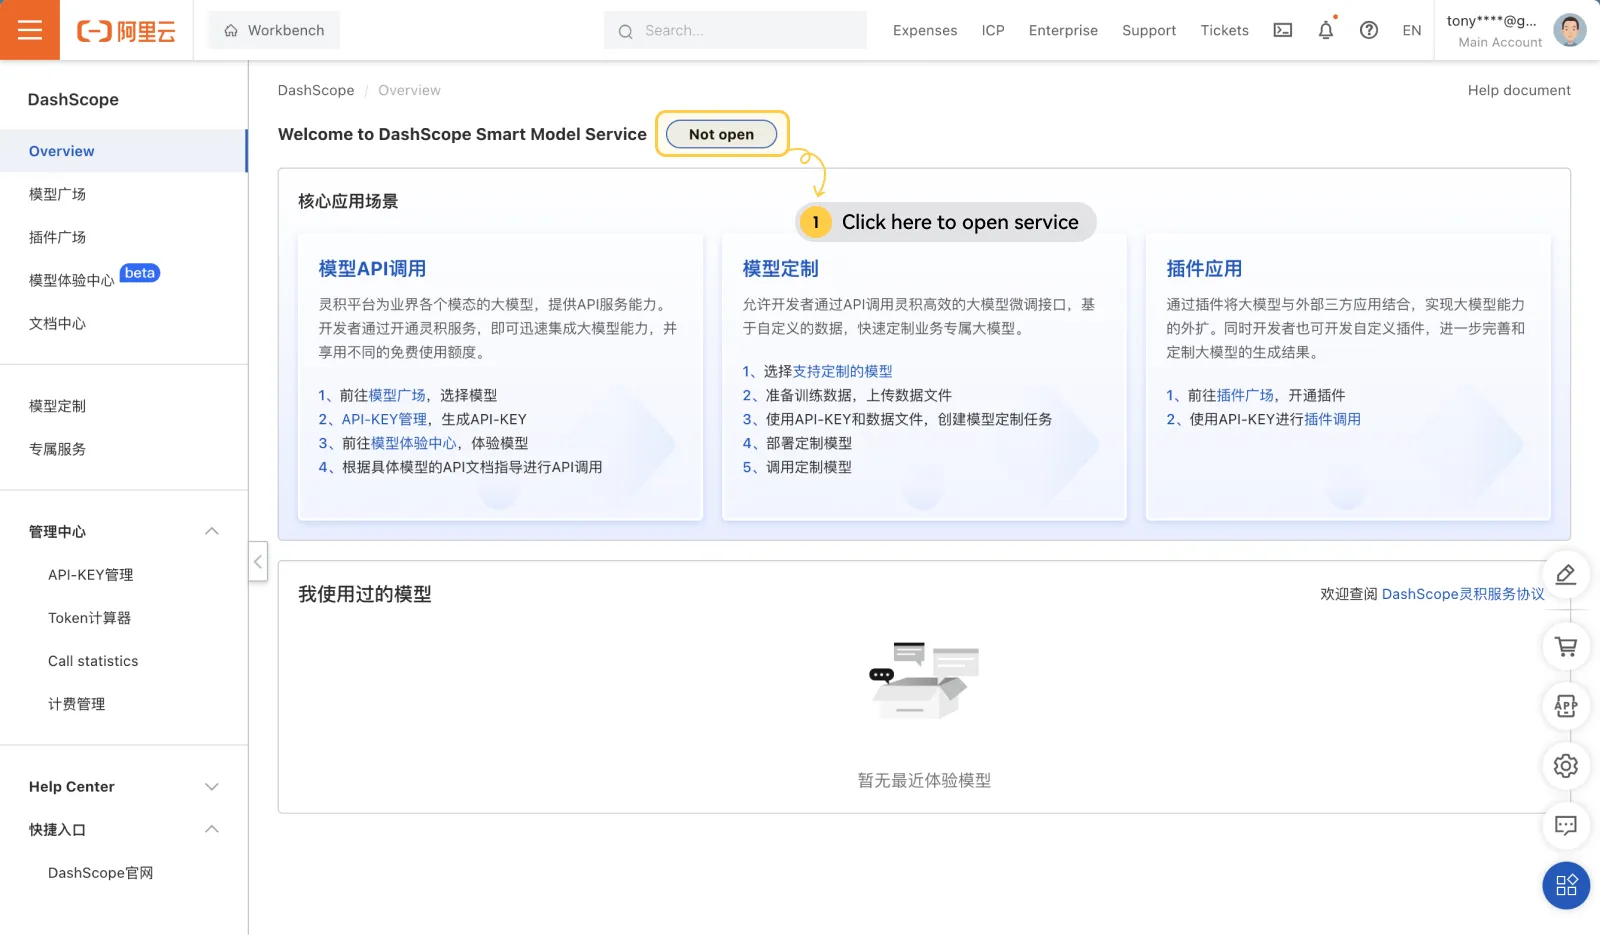Open the notifications bell
Viewport: 1600px width, 935px height.
pyautogui.click(x=1325, y=30)
